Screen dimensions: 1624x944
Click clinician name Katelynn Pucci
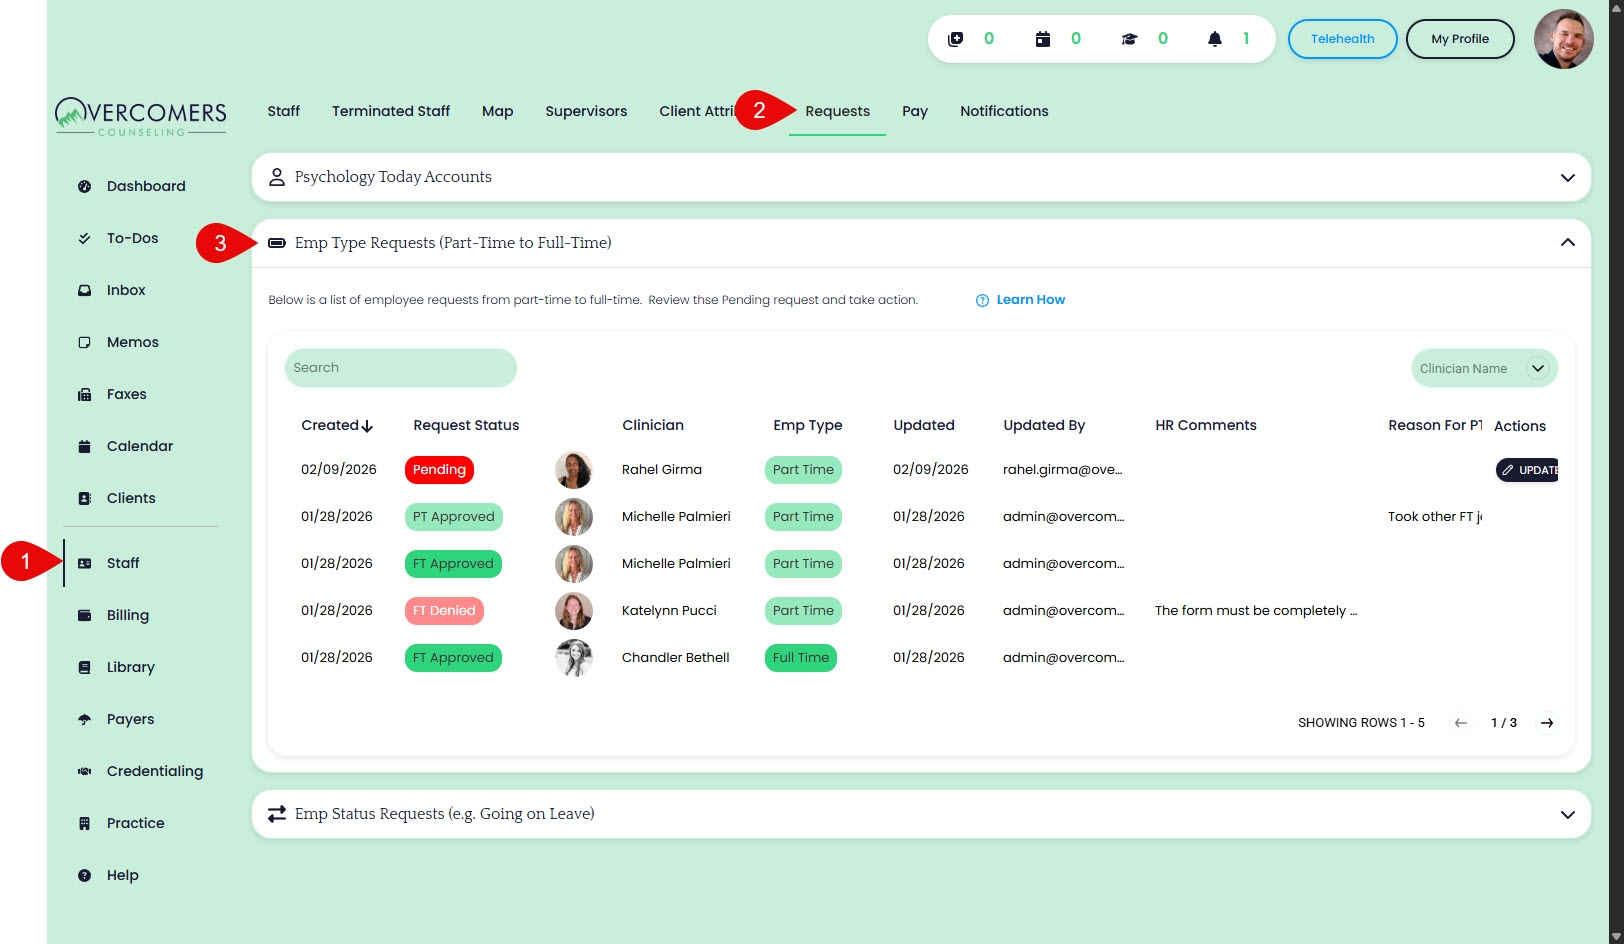coord(669,611)
